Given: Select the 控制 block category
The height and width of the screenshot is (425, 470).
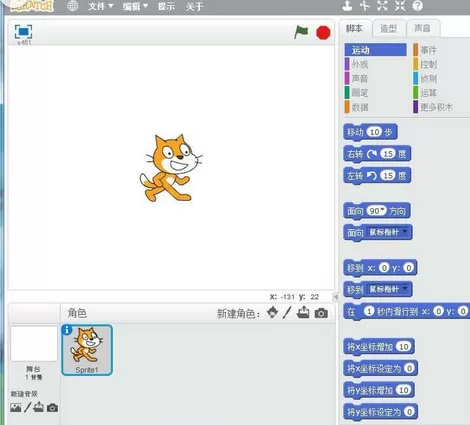Looking at the screenshot, I should [425, 64].
